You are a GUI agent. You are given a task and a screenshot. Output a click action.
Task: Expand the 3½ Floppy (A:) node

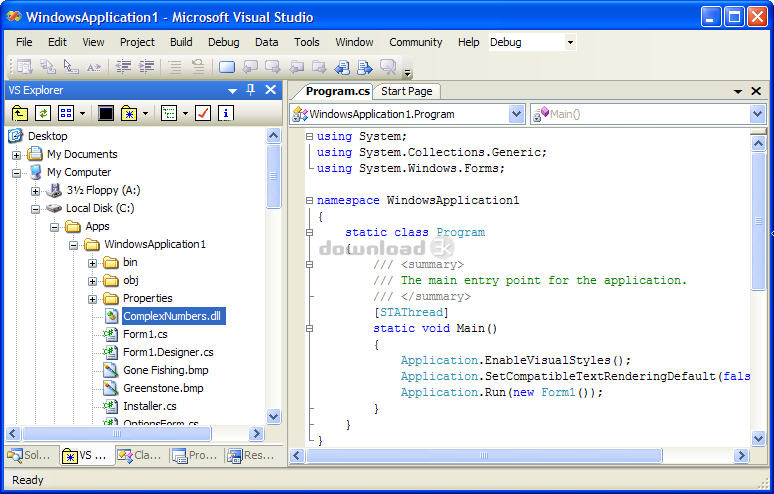pos(35,191)
